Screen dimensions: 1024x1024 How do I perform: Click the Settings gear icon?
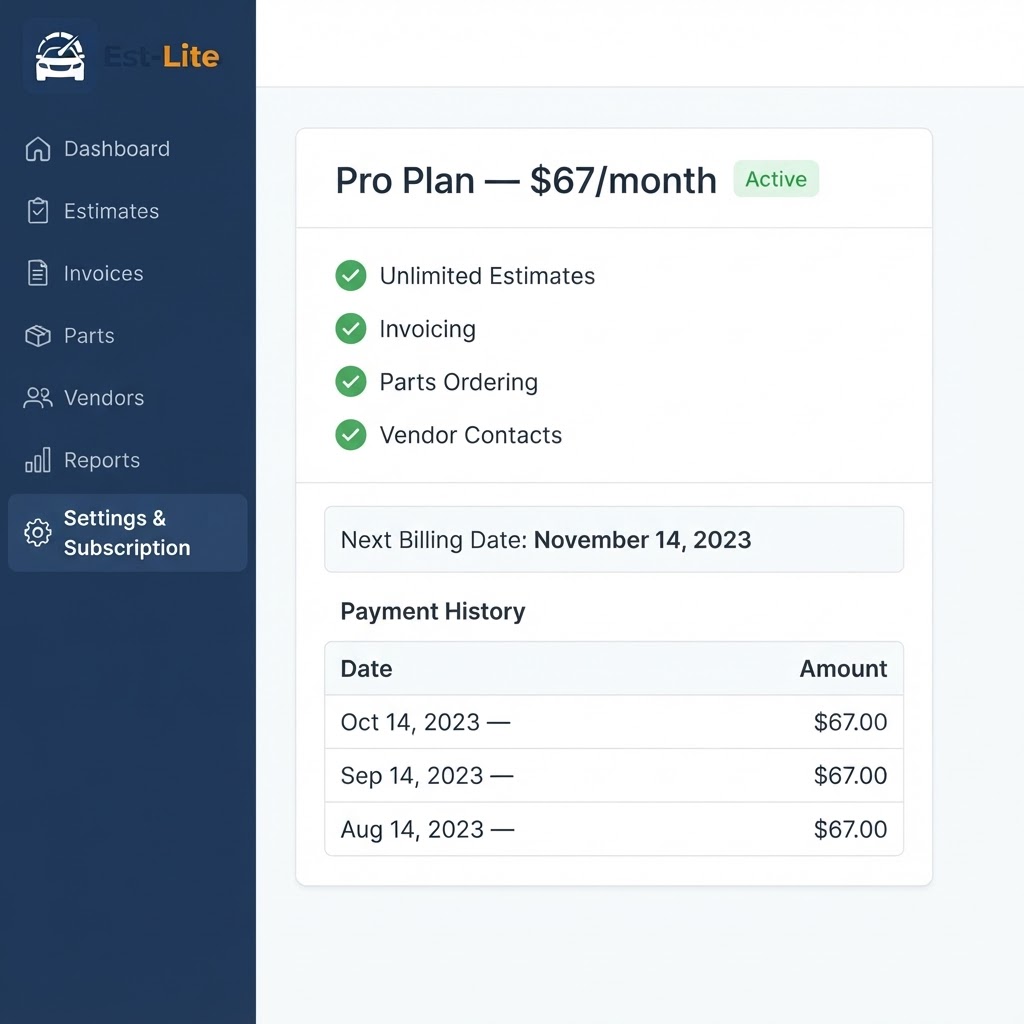(38, 533)
